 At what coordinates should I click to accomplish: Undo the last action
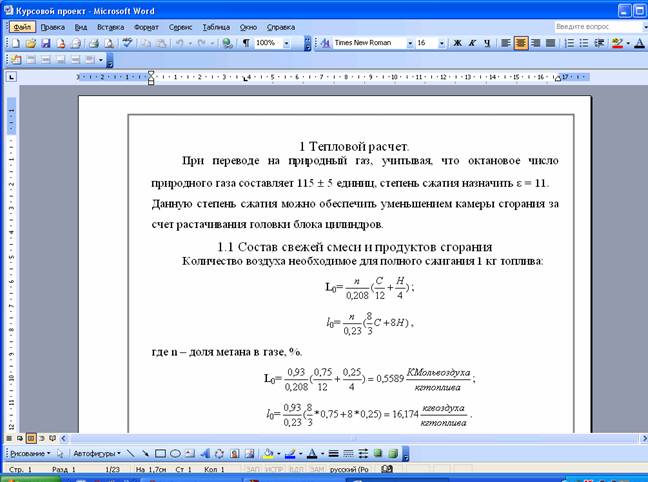pyautogui.click(x=180, y=43)
